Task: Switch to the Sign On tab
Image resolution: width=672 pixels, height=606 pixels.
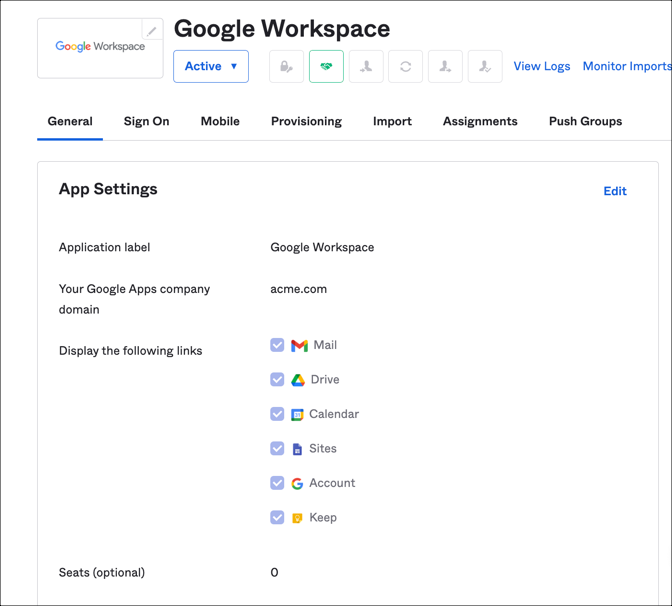Action: (x=146, y=121)
